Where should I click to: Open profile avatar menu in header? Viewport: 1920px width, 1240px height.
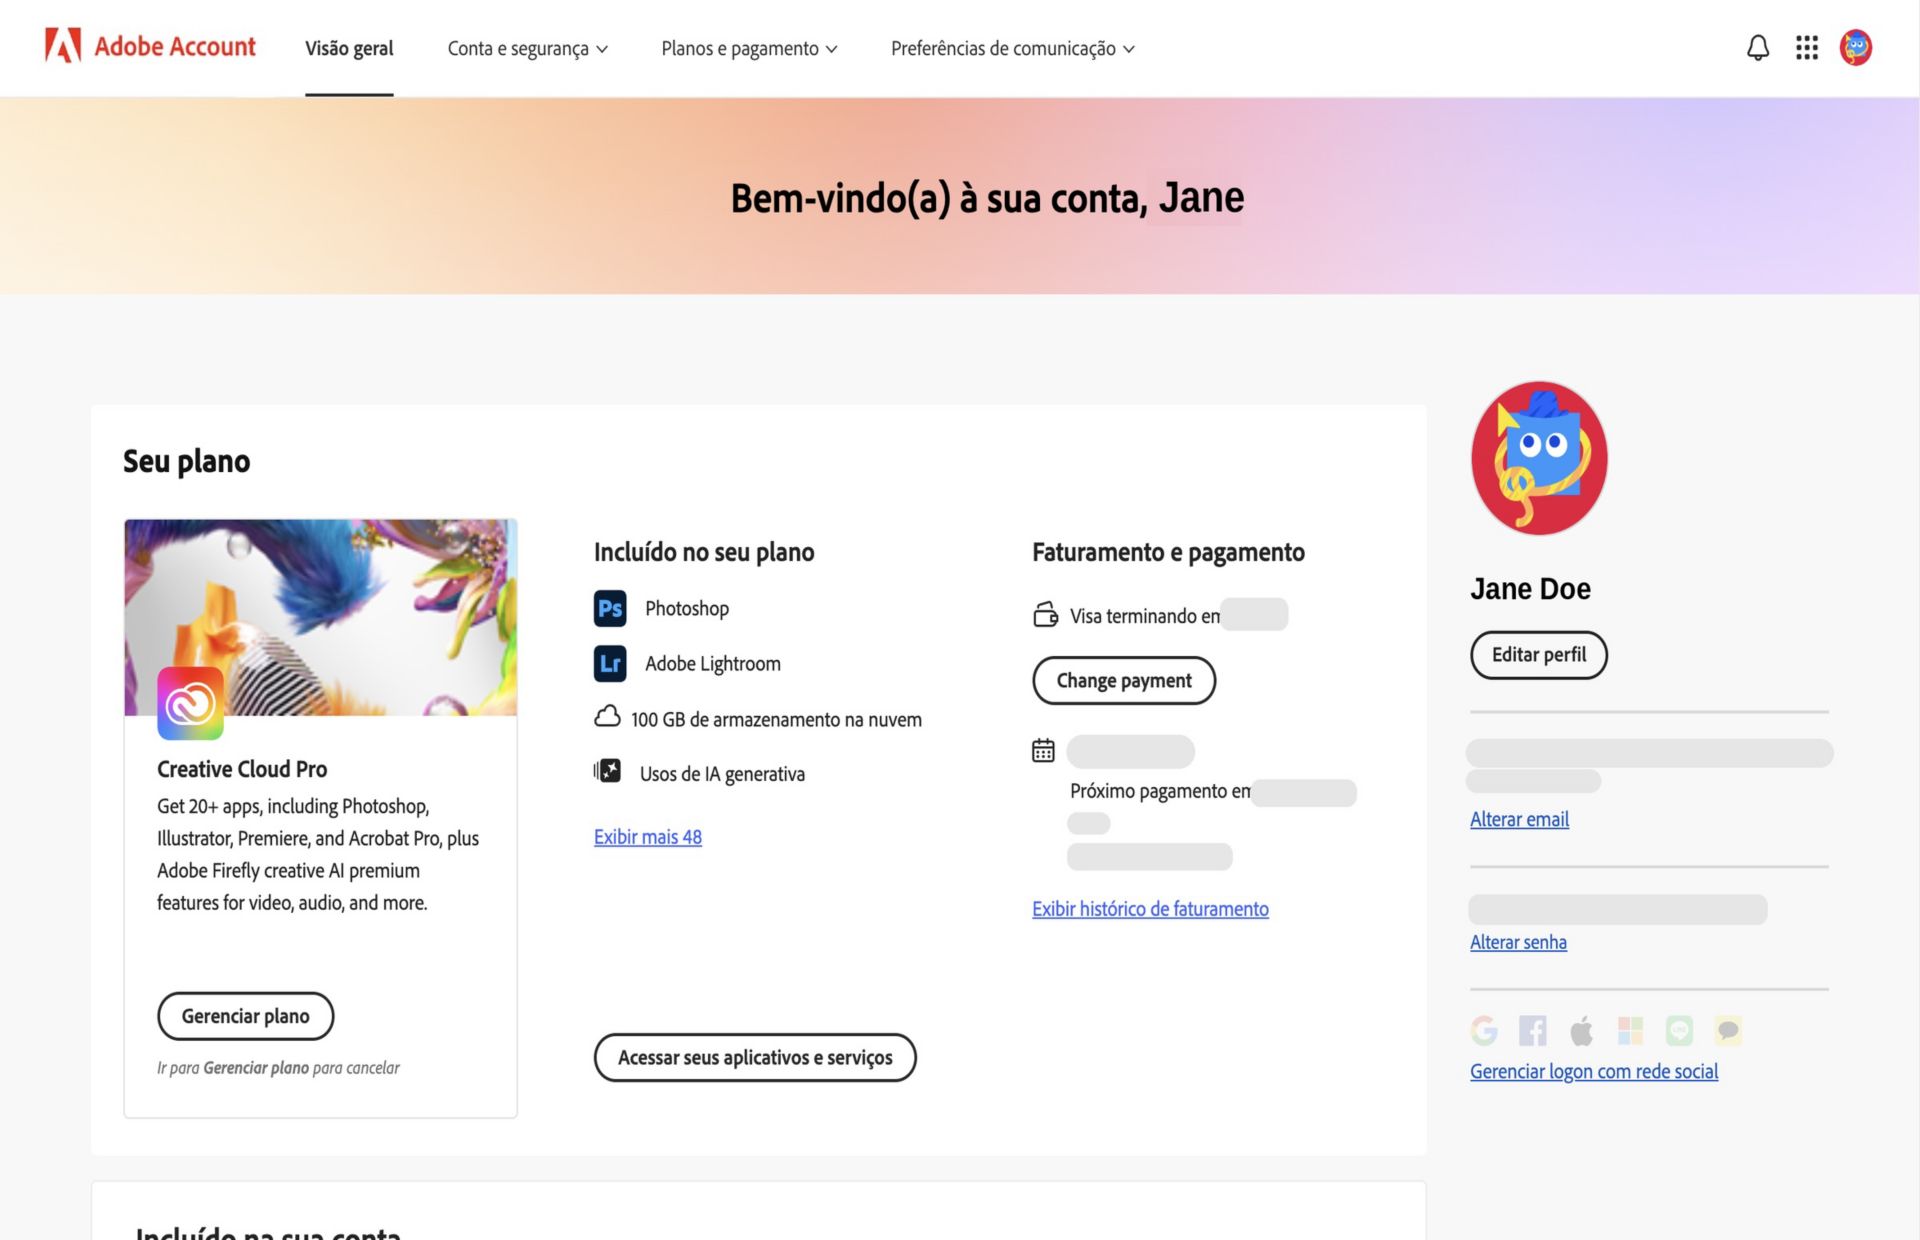coord(1855,47)
